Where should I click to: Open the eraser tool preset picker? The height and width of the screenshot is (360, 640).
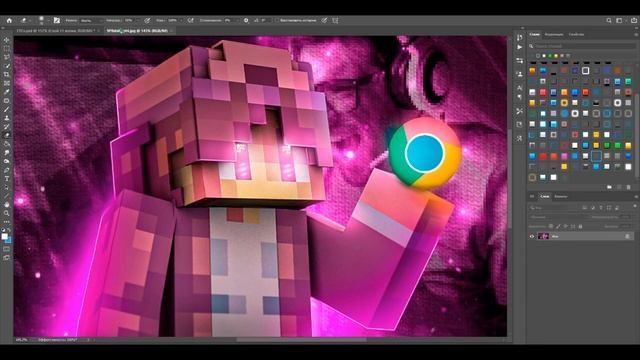[x=25, y=20]
